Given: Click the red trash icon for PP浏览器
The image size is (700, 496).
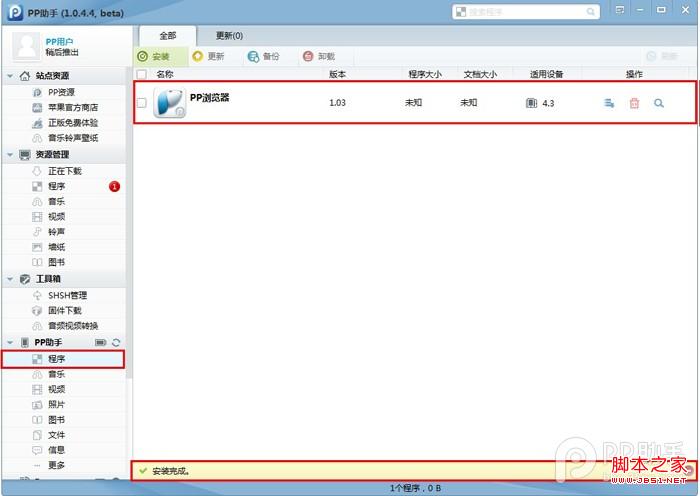Looking at the screenshot, I should 634,103.
